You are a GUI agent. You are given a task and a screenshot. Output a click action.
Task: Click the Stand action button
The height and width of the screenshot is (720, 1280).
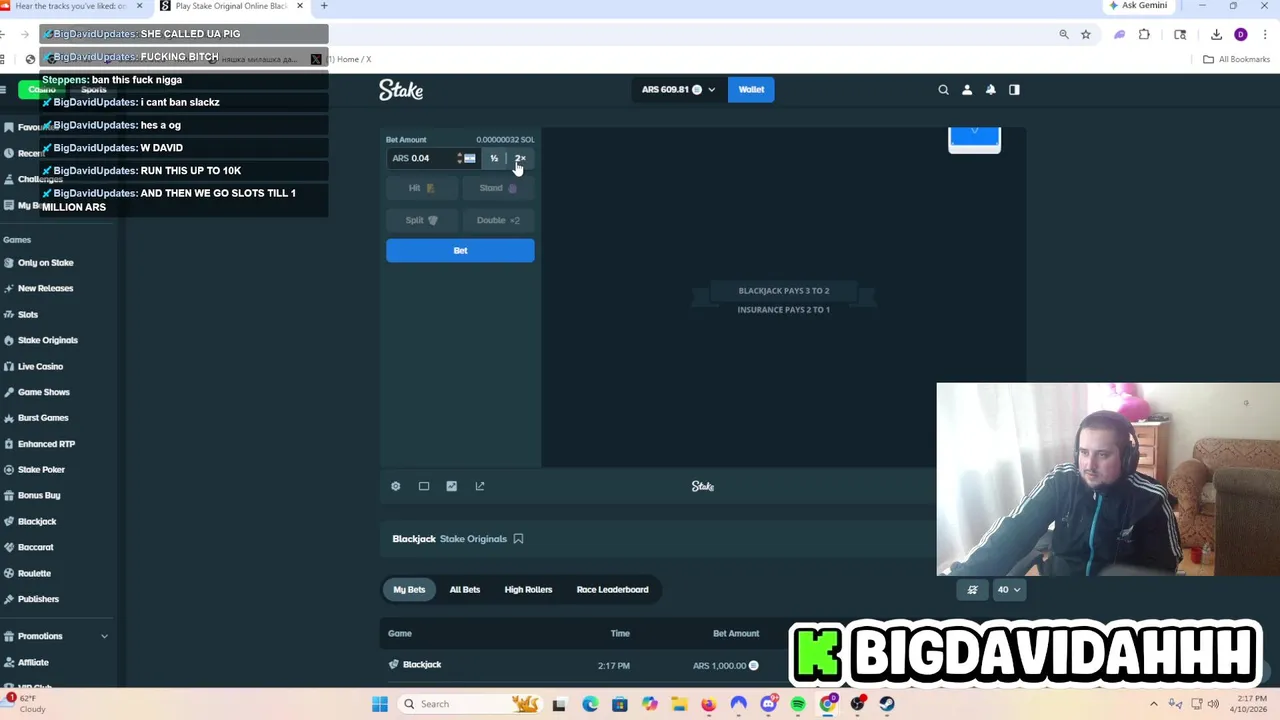498,188
